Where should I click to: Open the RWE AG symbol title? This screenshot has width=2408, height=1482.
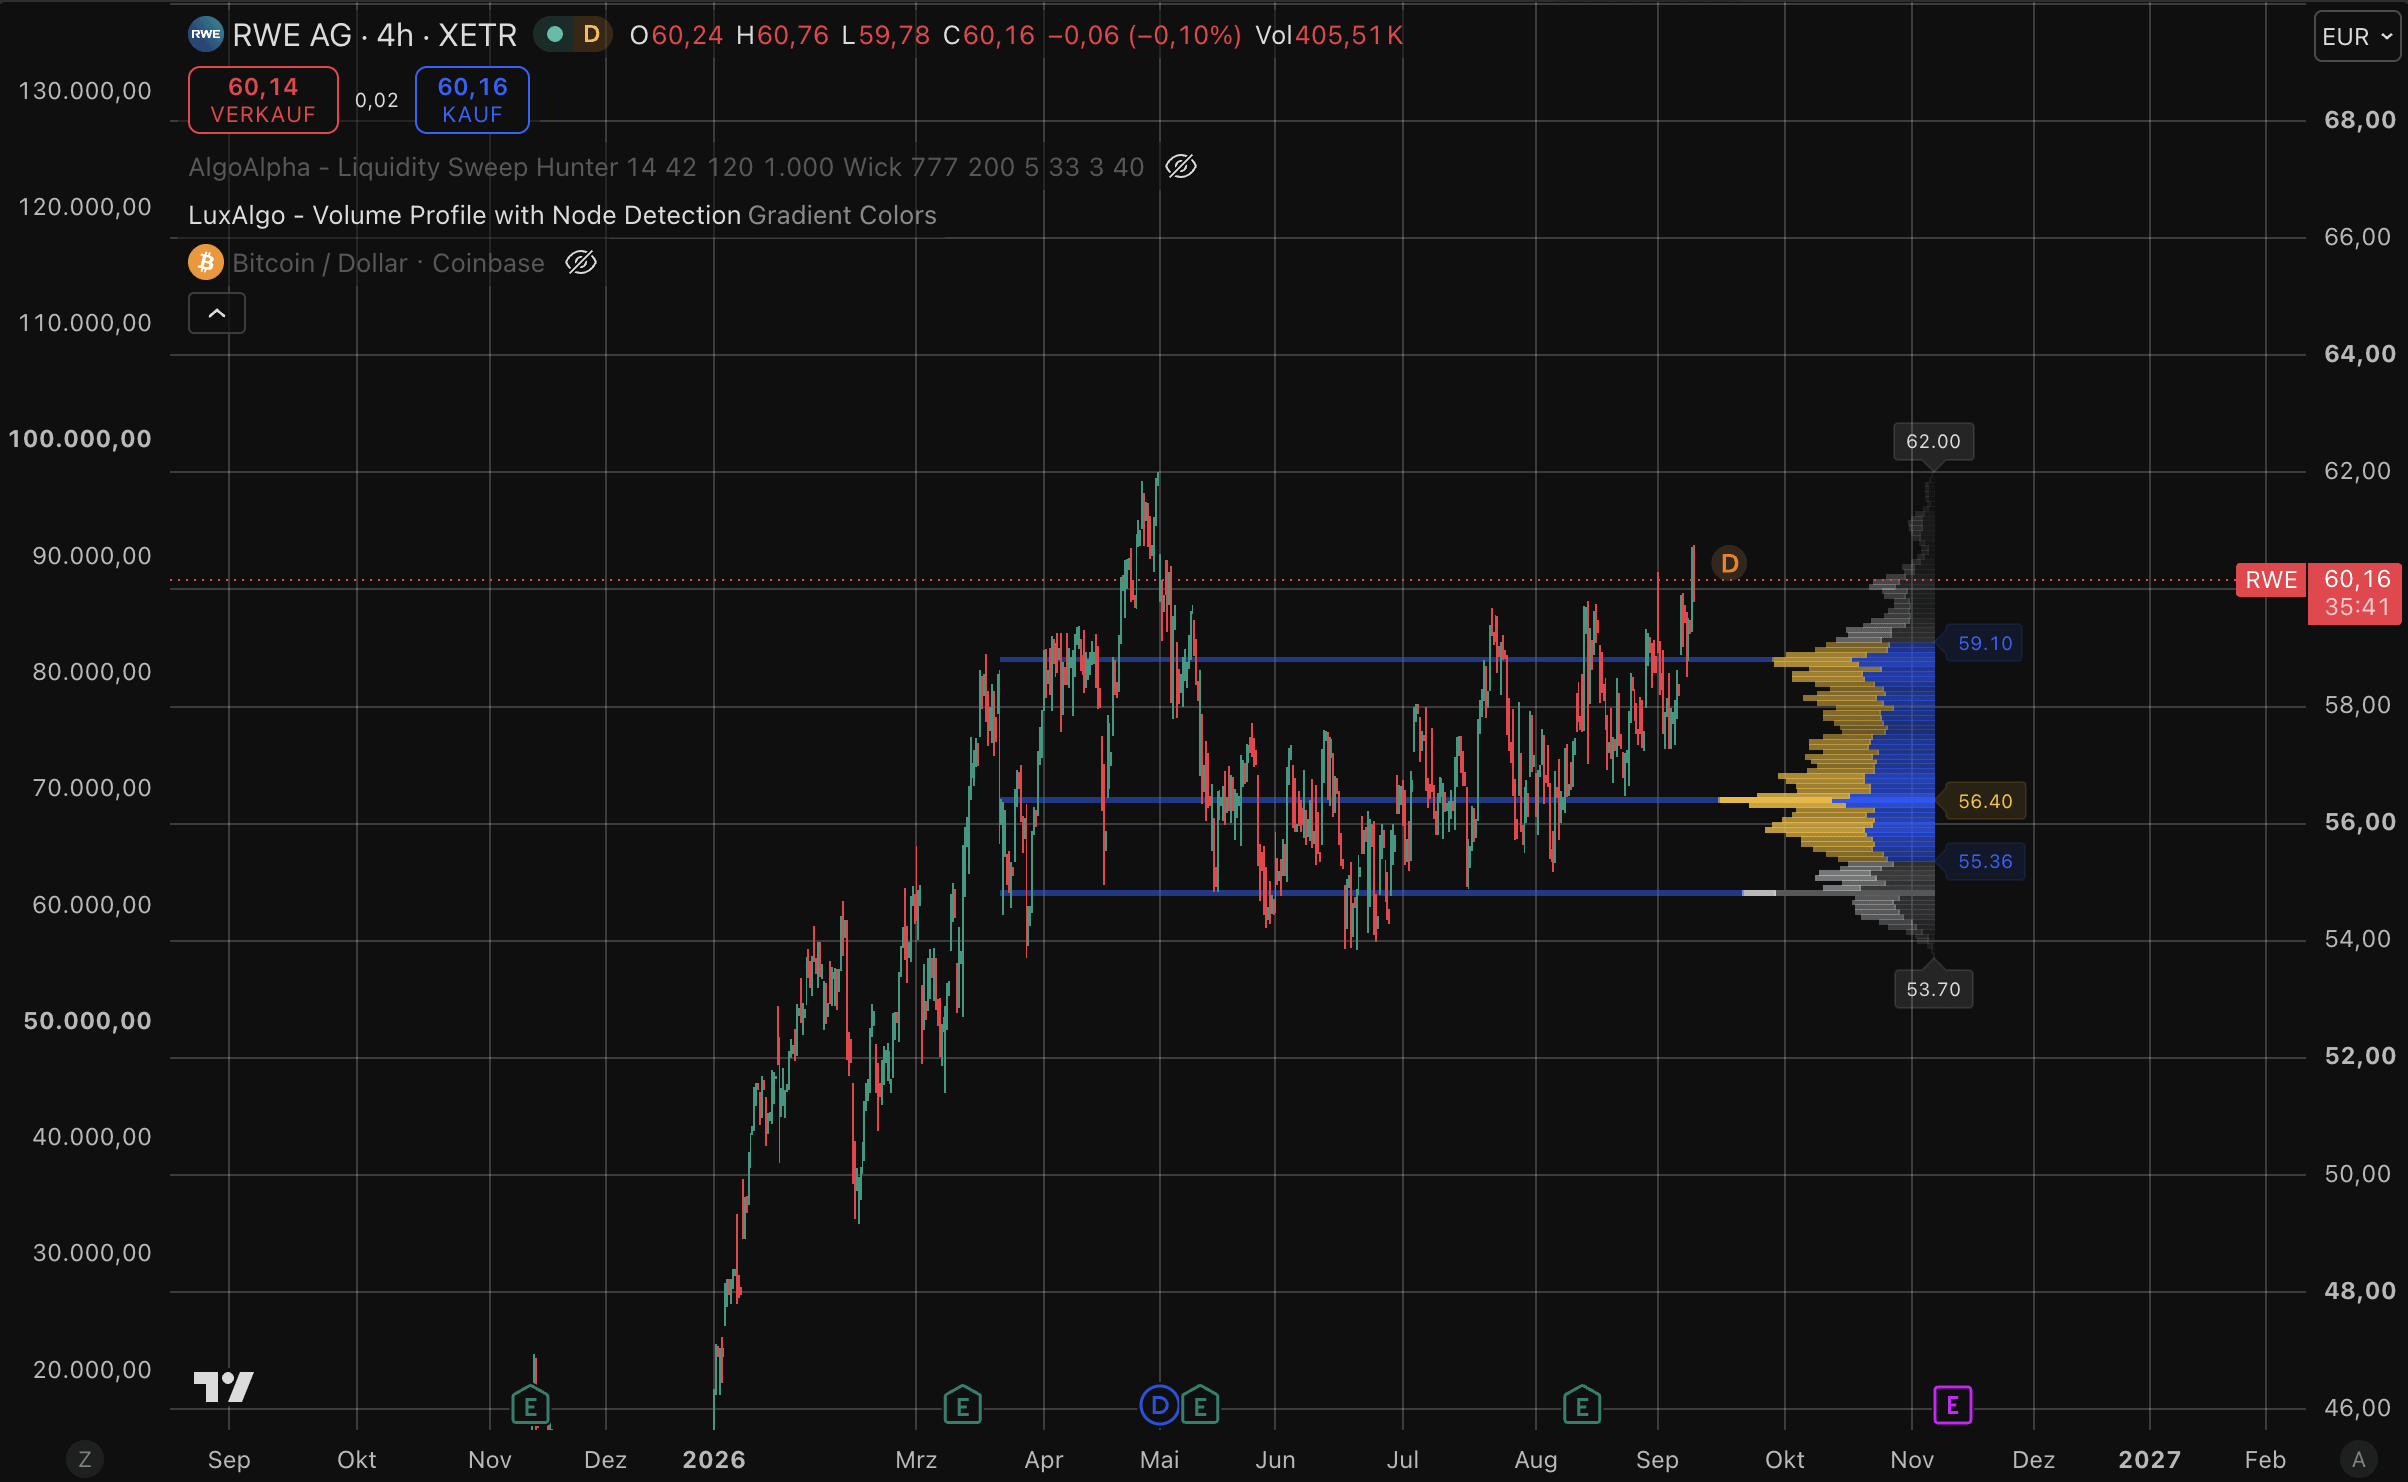[x=292, y=35]
